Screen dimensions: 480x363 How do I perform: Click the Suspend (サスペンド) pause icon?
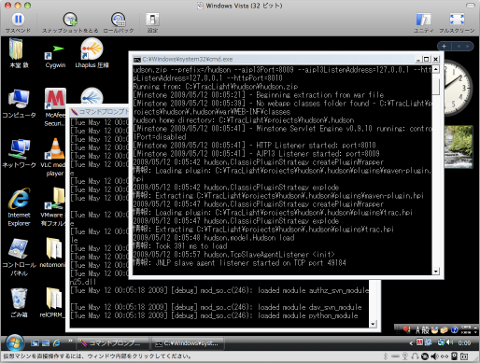[x=18, y=19]
